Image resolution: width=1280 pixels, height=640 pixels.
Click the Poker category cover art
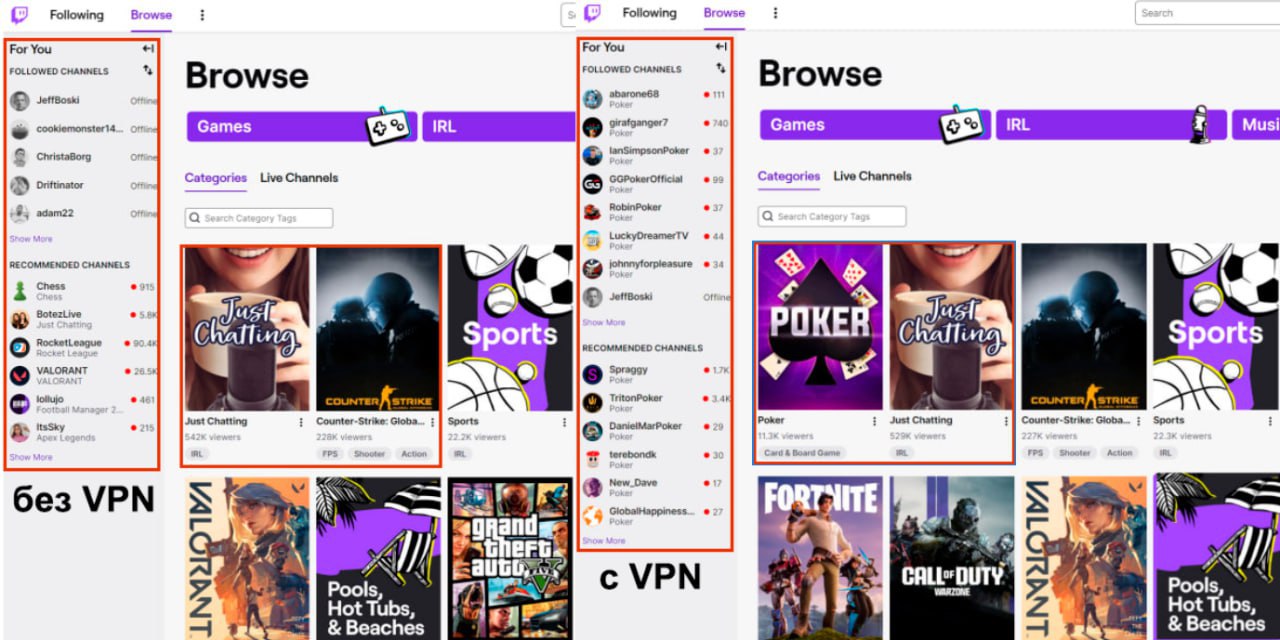pos(819,327)
